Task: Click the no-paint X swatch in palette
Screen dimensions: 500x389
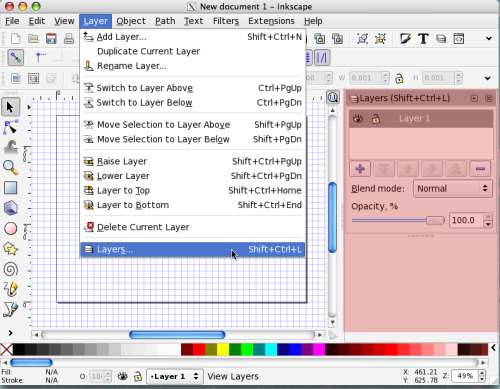Action: click(6, 349)
